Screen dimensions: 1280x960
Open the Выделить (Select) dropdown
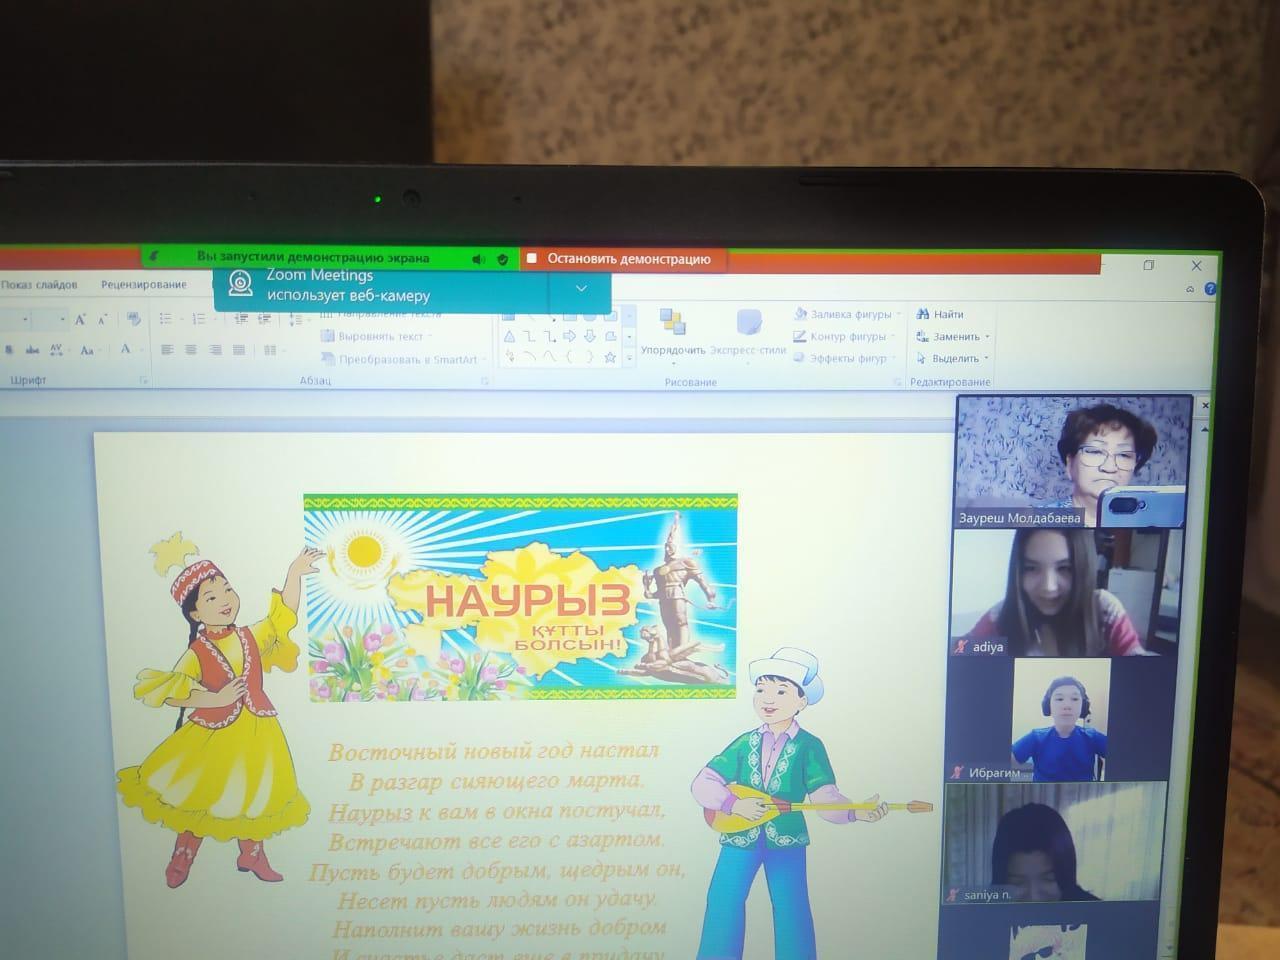pos(954,359)
